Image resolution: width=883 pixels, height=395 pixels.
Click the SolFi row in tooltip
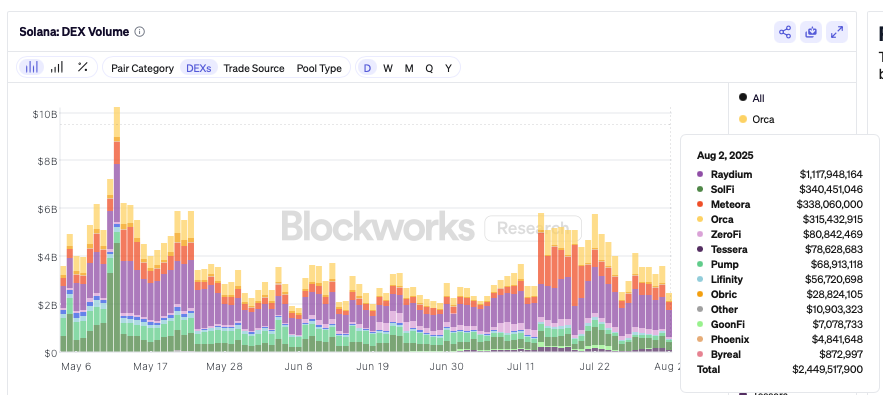click(780, 189)
